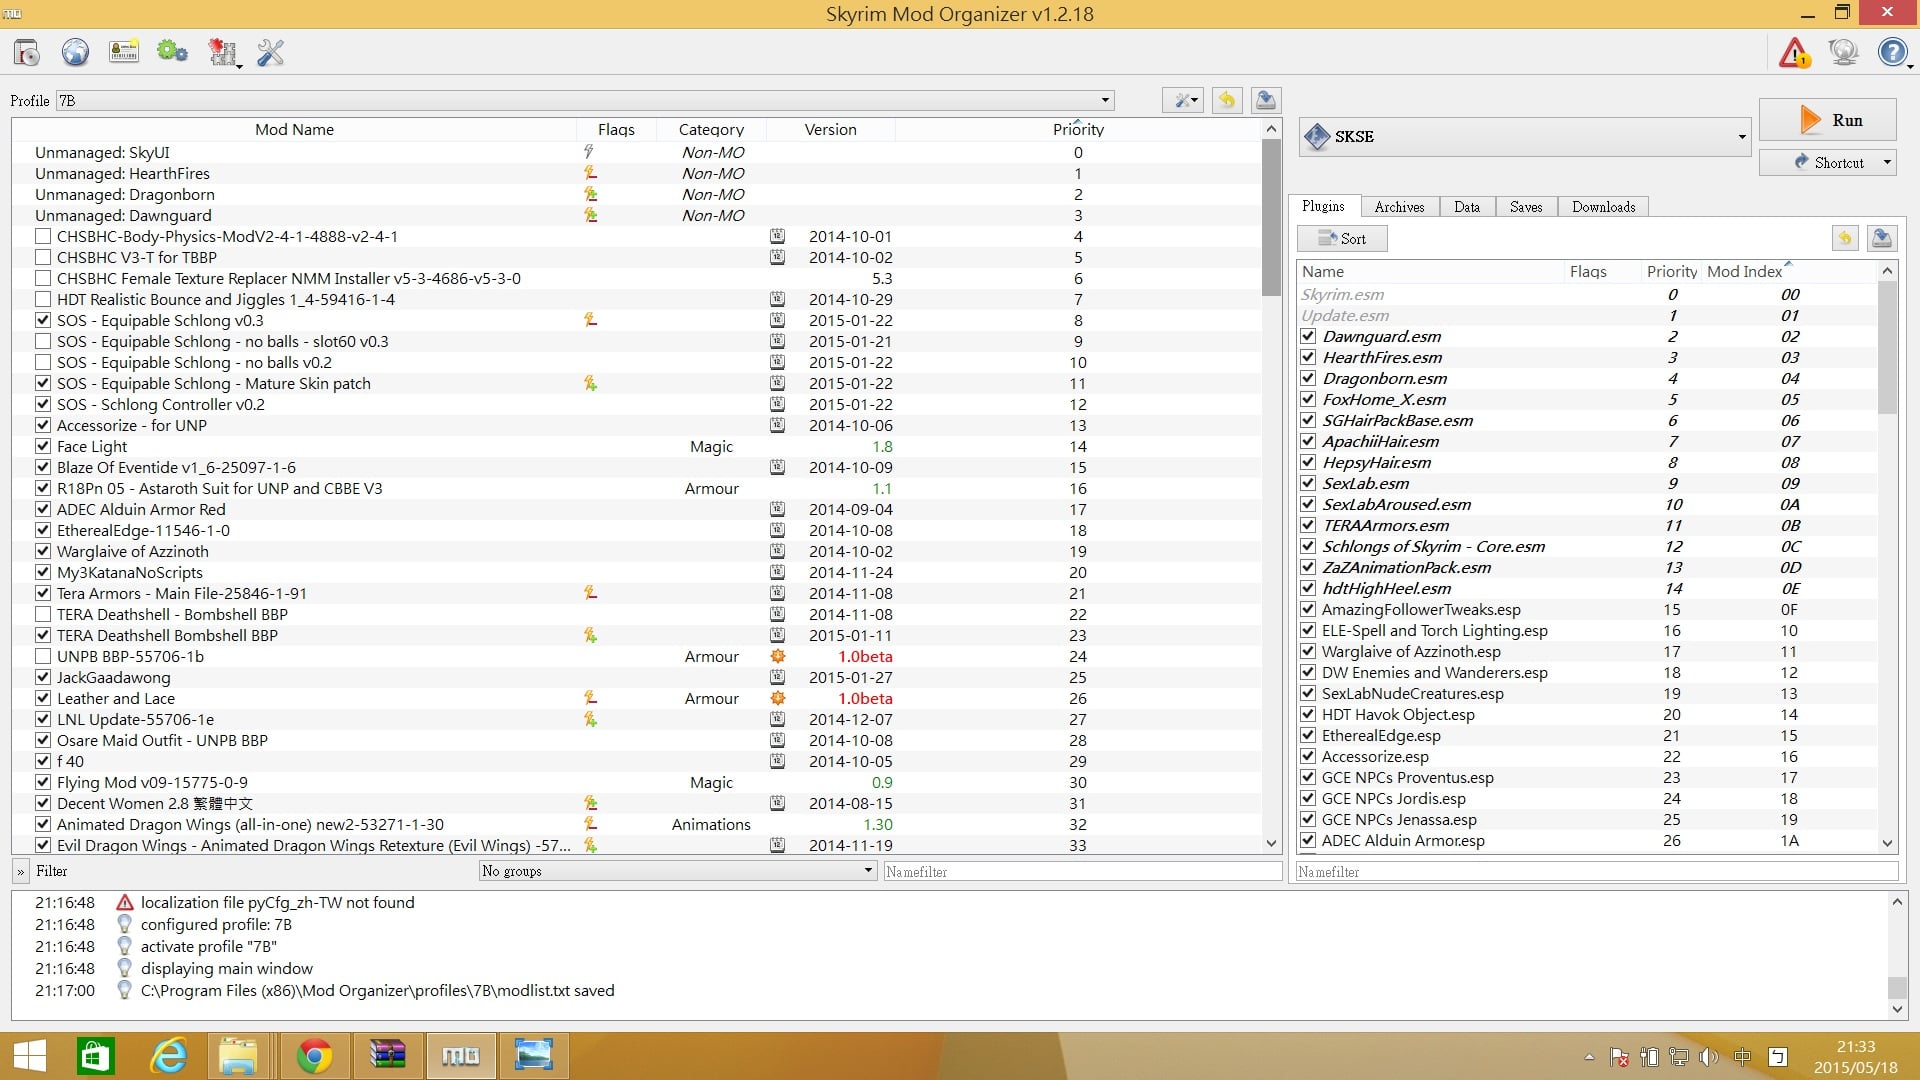Click the red warning Problems icon
The image size is (1920, 1080).
1794,52
